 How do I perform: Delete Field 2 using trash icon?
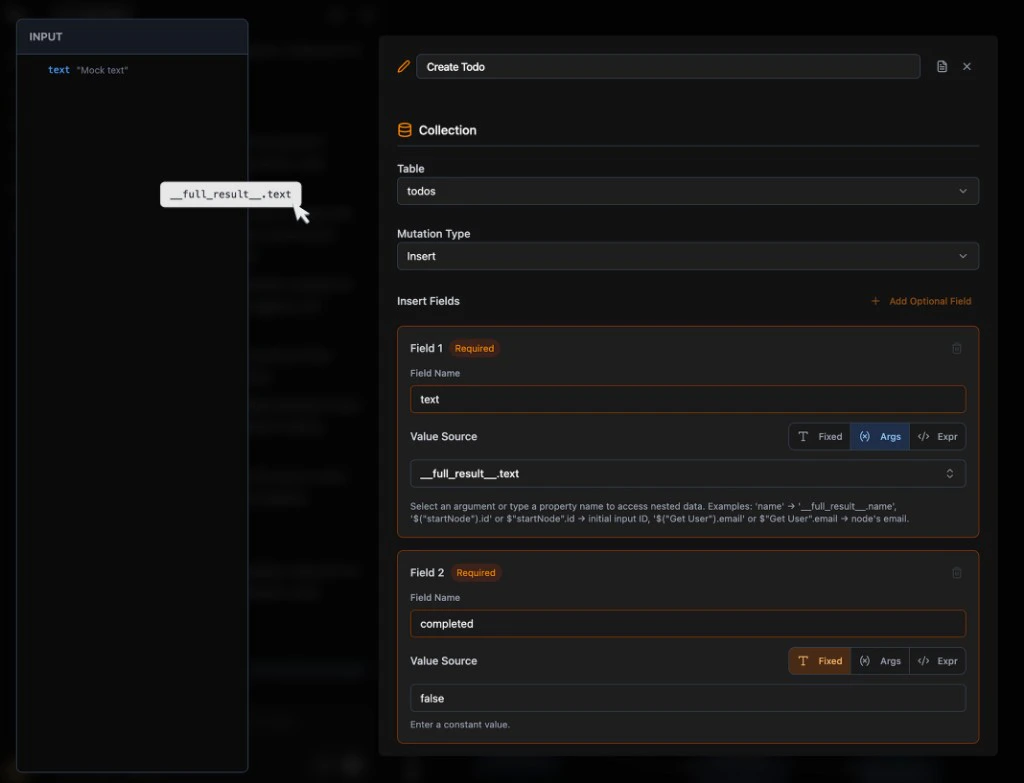coord(957,573)
